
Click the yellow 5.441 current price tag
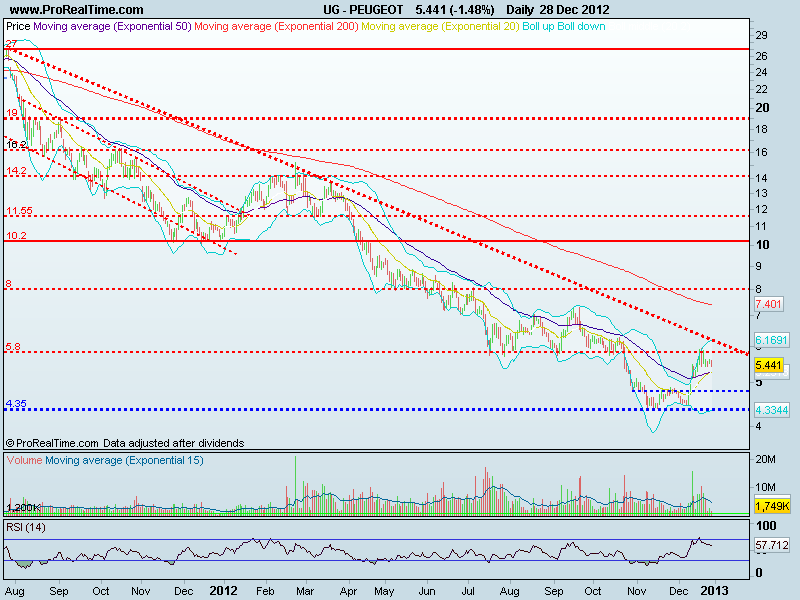(768, 365)
